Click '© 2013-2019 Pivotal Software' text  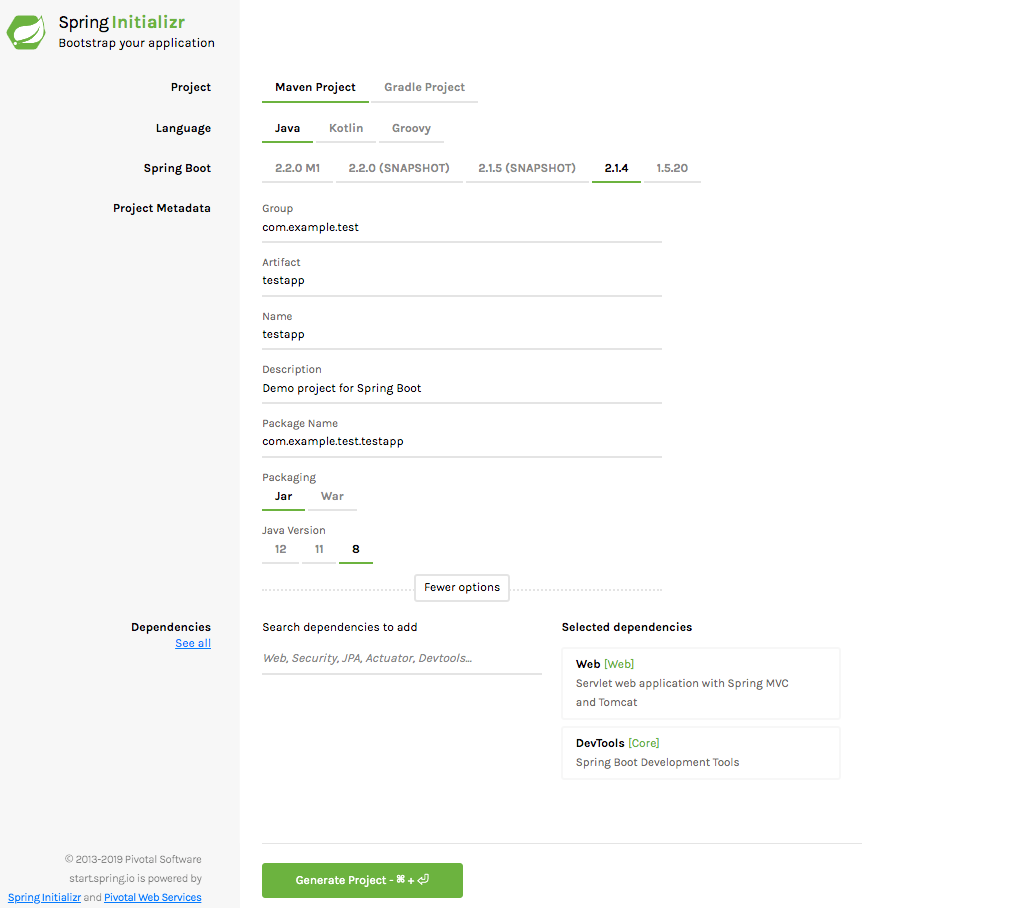[x=133, y=859]
